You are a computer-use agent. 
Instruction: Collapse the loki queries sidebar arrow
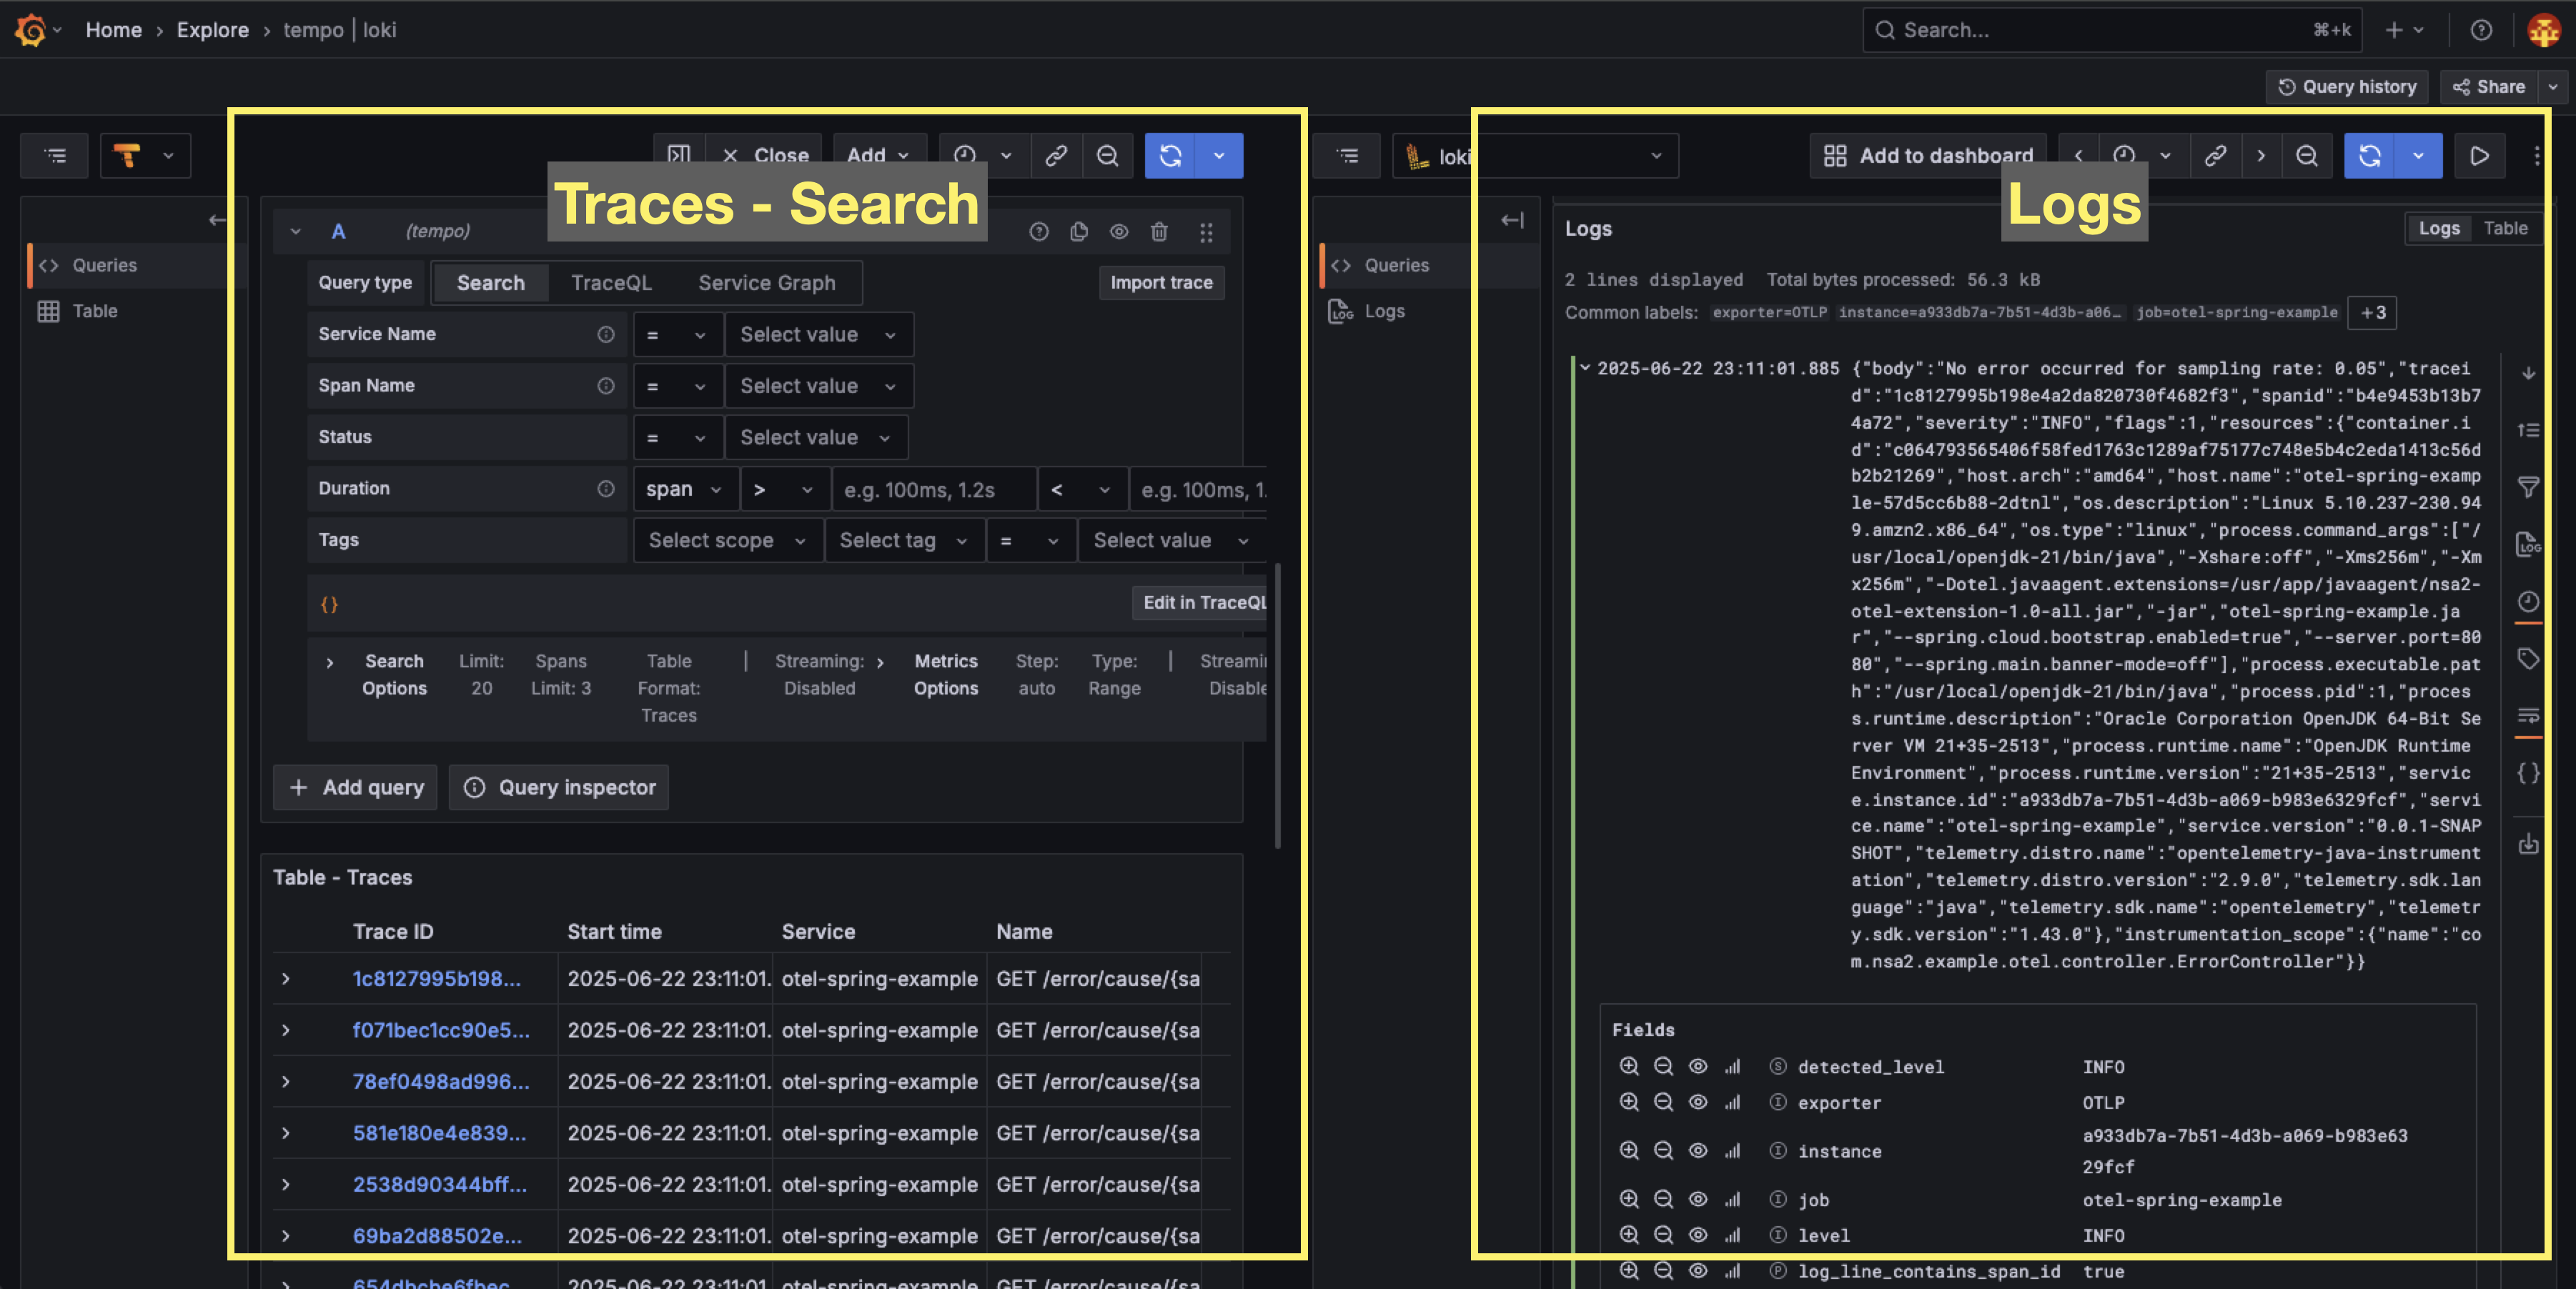pyautogui.click(x=1511, y=220)
